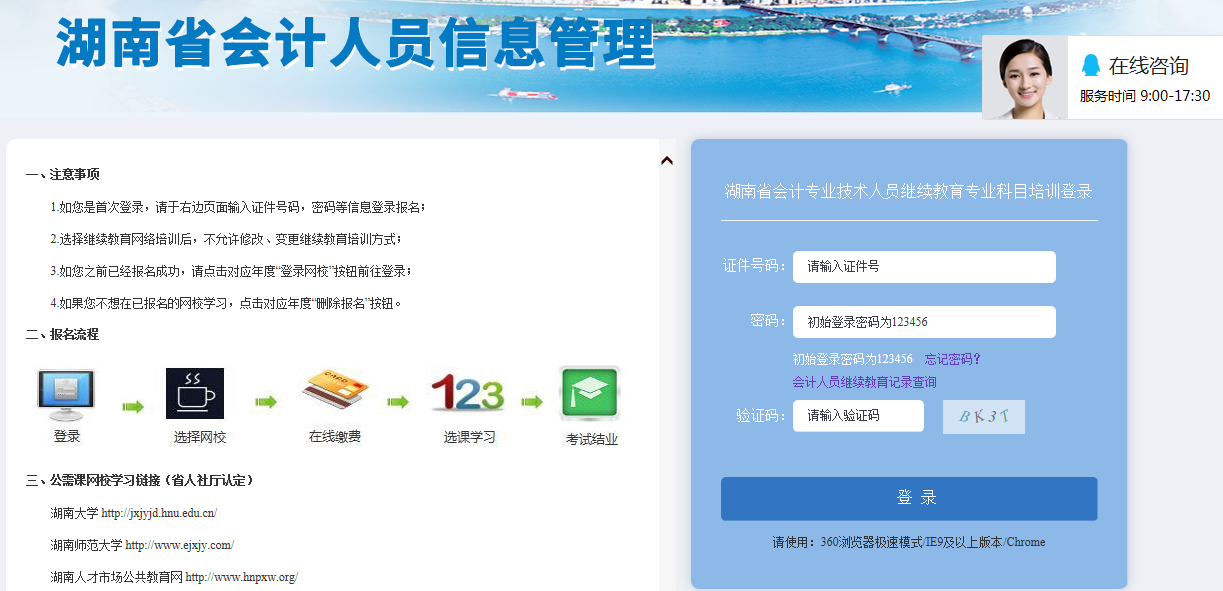
Task: Click the credit card icon for online payment
Action: pos(335,393)
